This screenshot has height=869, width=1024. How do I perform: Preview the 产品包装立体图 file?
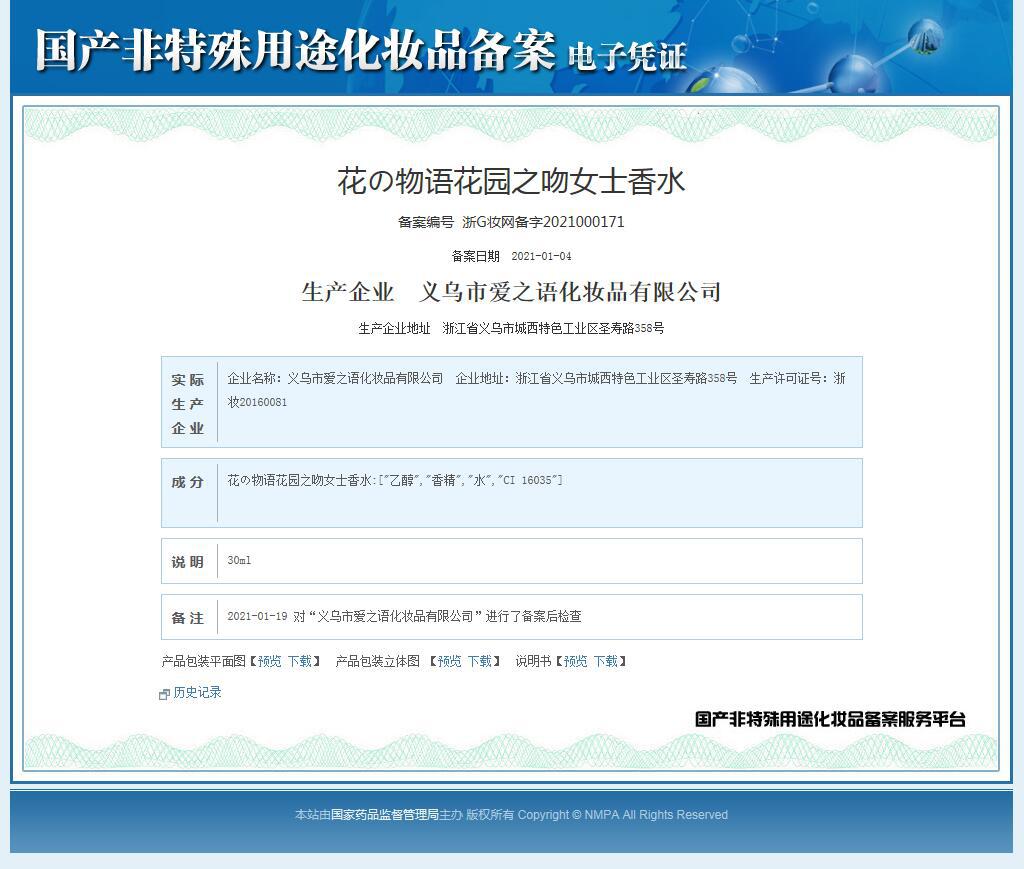point(449,661)
